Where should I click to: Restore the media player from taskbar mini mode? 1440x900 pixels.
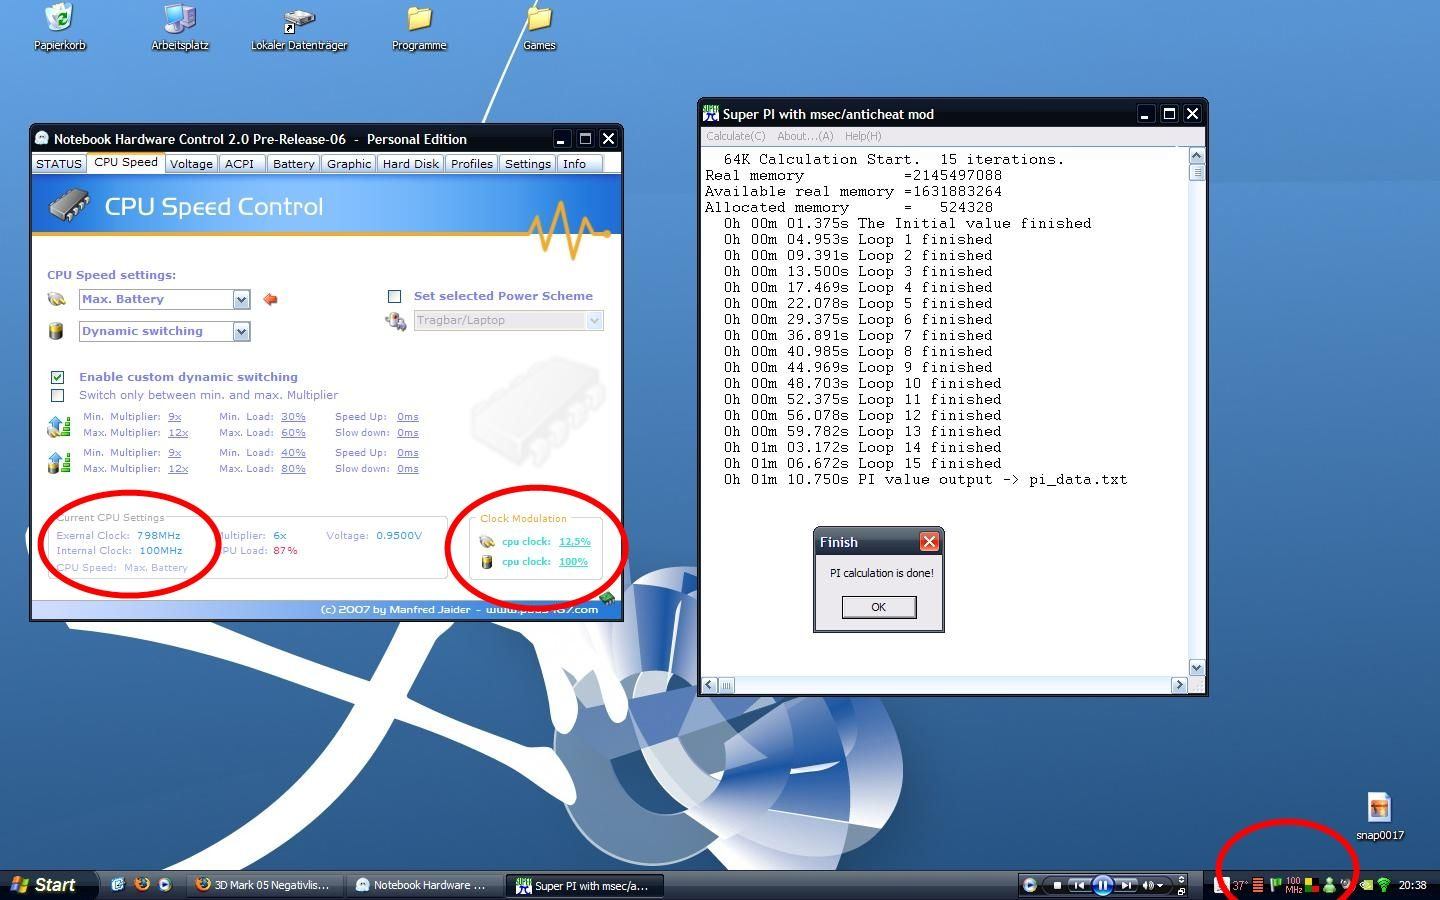(x=1181, y=891)
